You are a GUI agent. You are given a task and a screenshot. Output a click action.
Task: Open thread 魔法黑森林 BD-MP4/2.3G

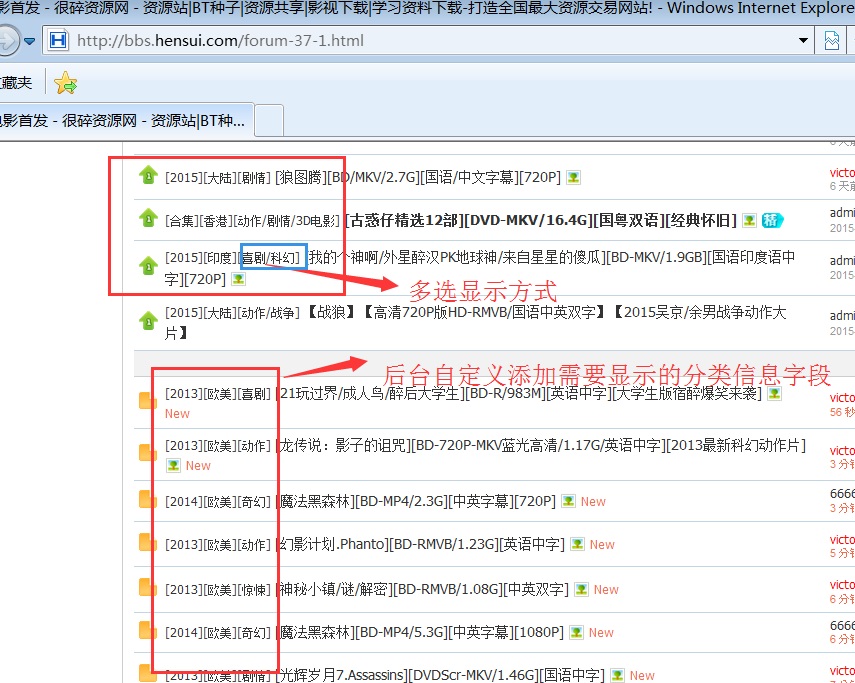pyautogui.click(x=417, y=501)
